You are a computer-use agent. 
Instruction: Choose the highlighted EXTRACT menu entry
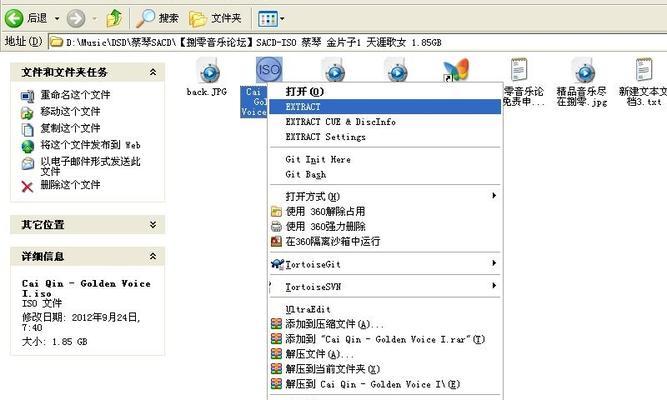(385, 107)
